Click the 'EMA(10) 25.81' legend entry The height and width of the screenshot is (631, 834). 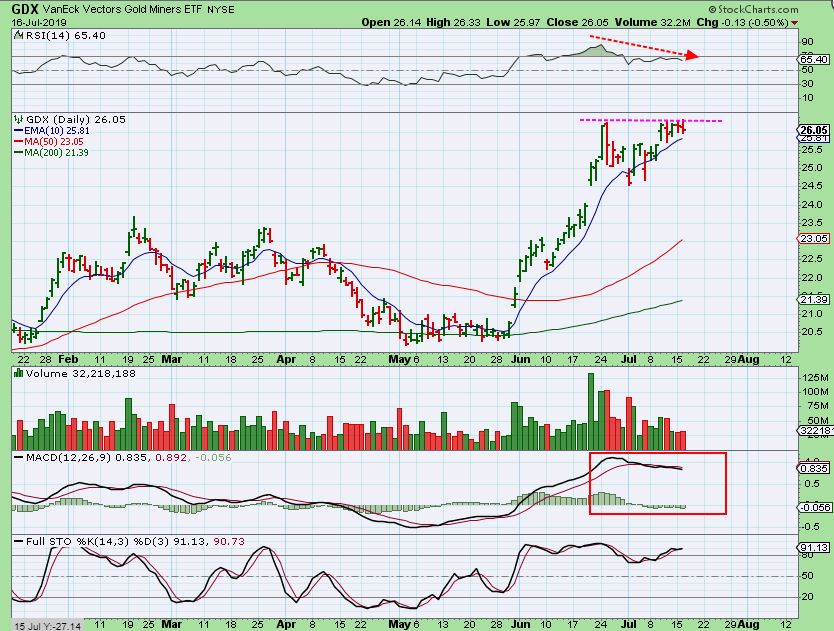pyautogui.click(x=57, y=130)
